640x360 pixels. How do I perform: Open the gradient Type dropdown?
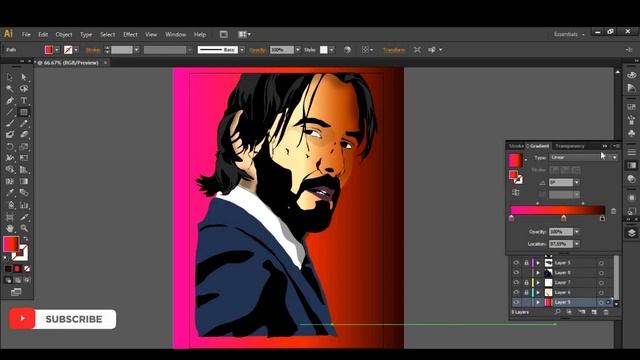coord(583,157)
